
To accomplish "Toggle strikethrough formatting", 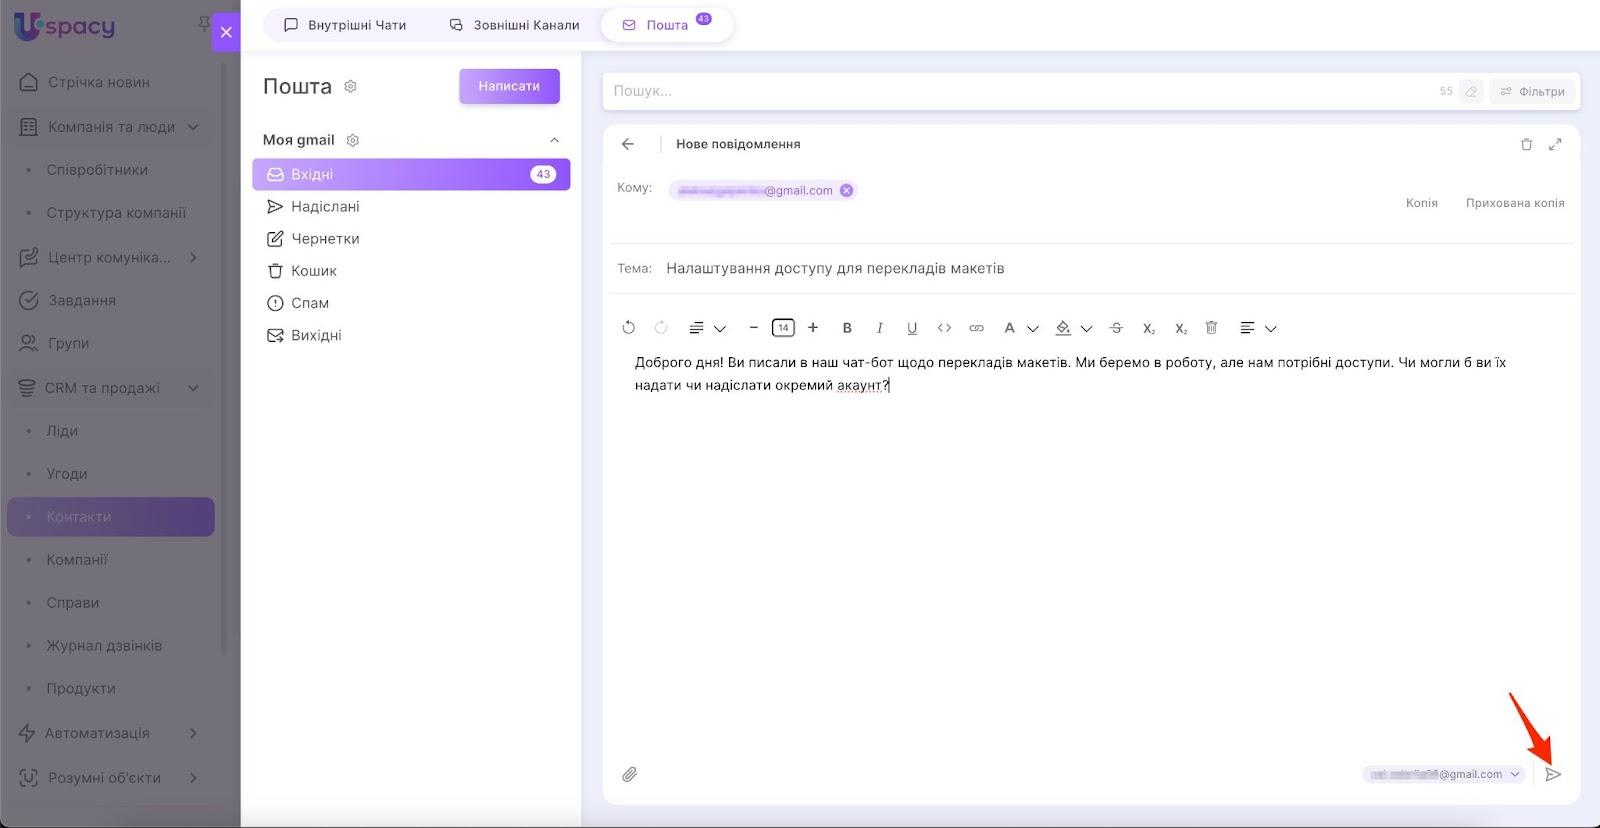I will [1116, 327].
